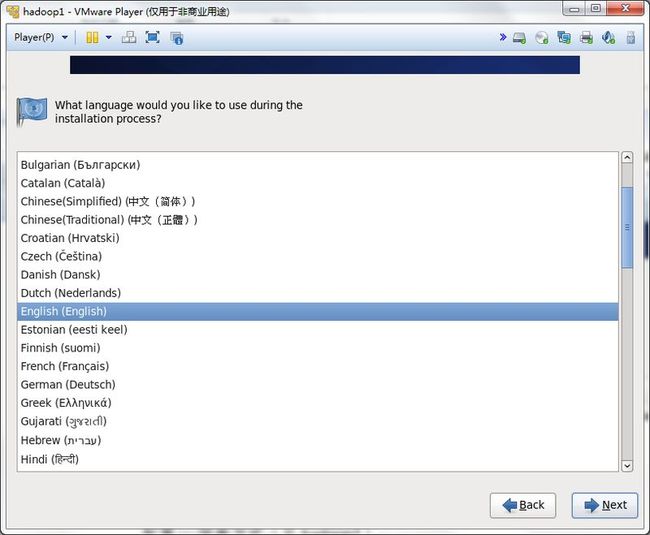Close the hadoop1 VMware Player window
This screenshot has width=650, height=535.
[x=626, y=8]
